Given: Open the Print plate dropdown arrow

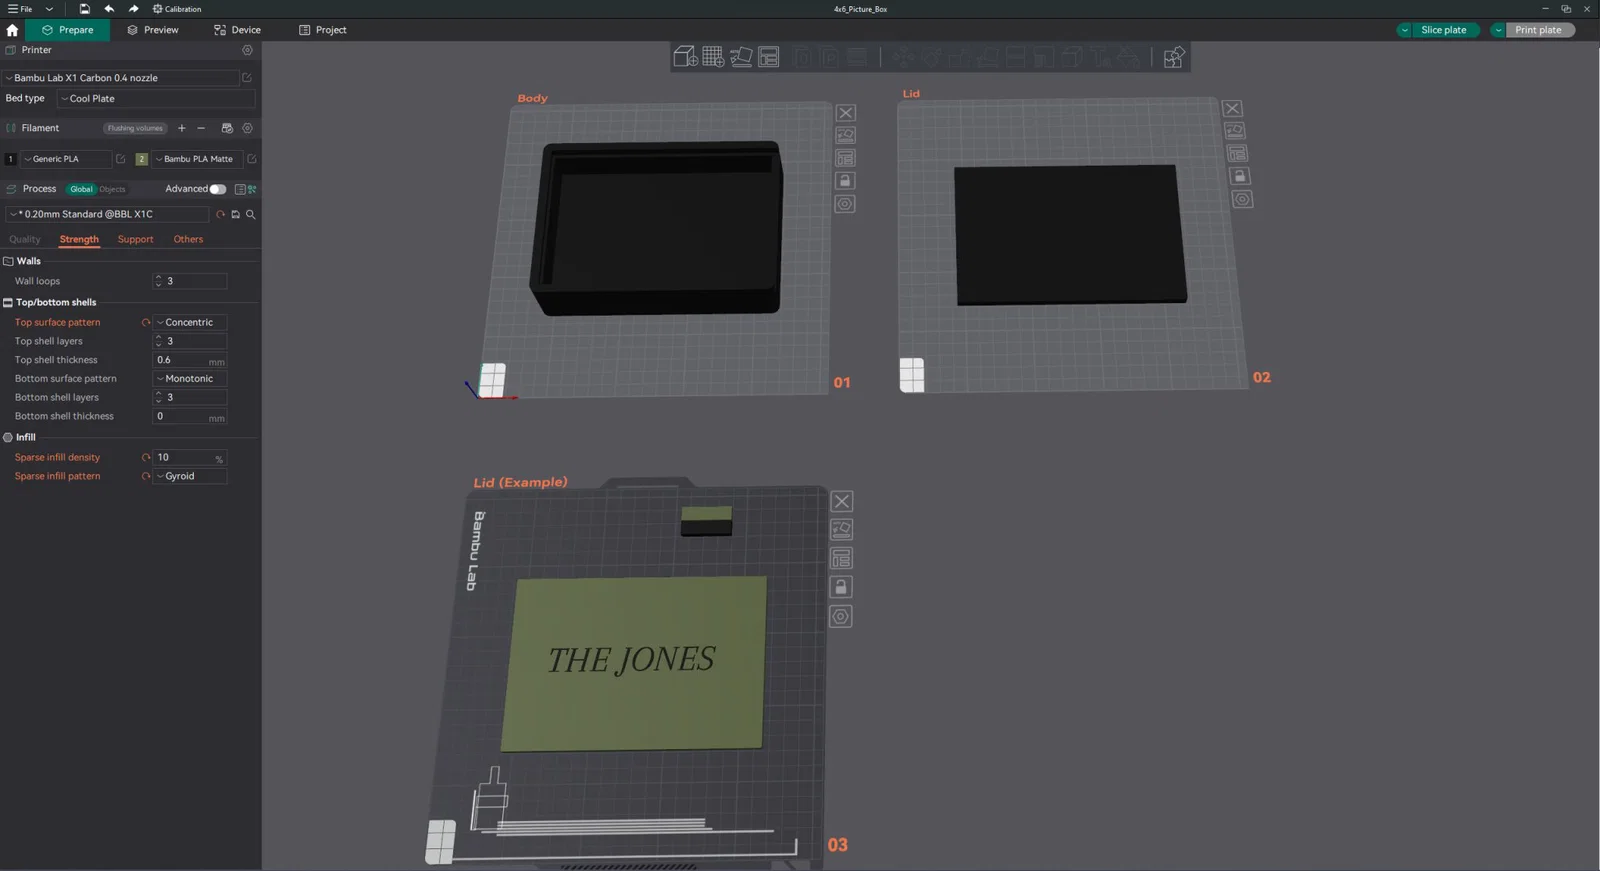Looking at the screenshot, I should click(1498, 30).
